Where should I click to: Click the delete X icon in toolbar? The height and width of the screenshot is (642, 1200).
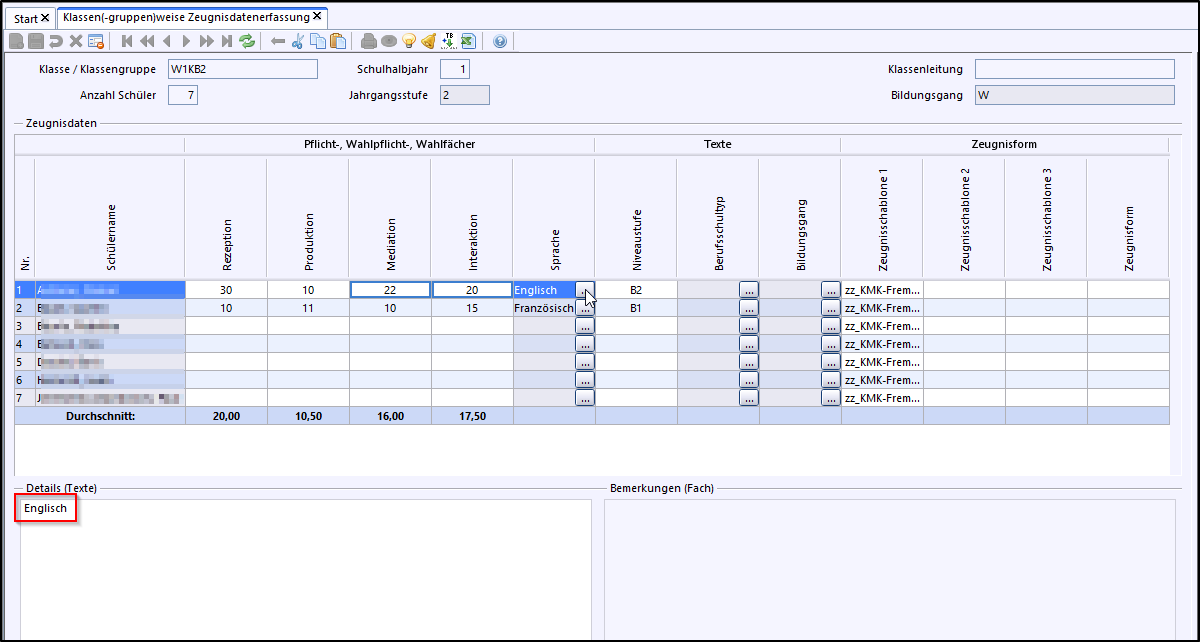(x=76, y=41)
